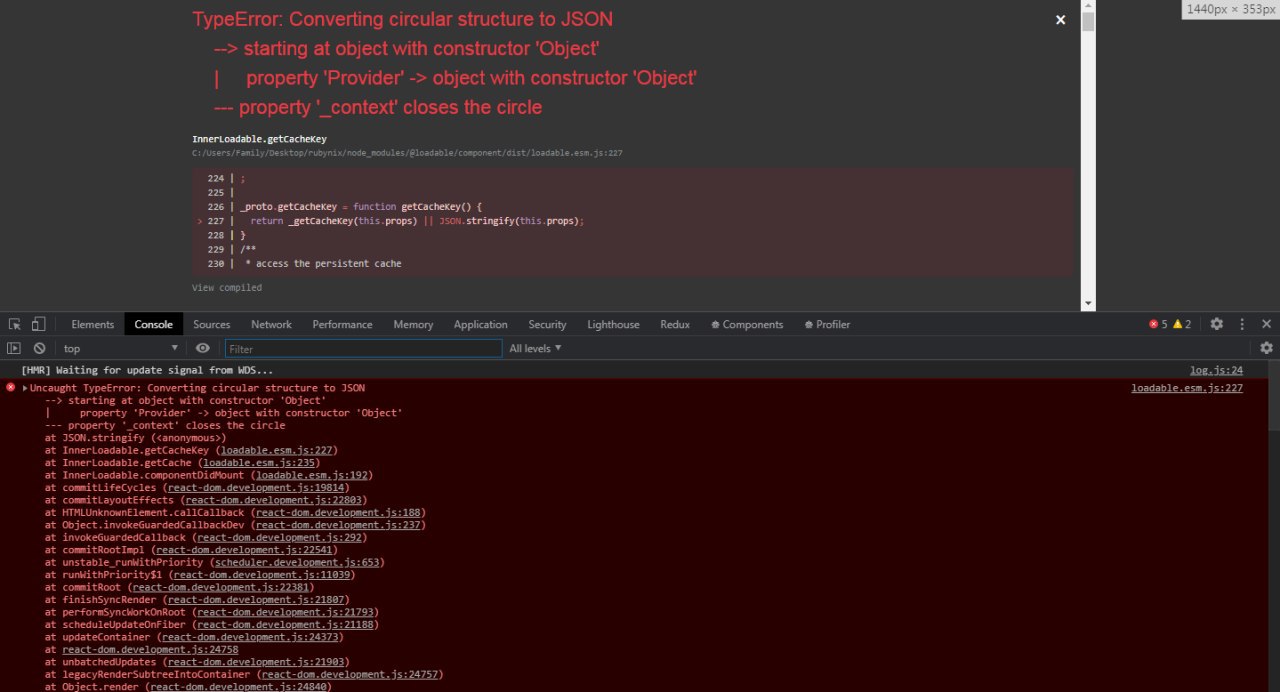Viewport: 1280px width, 692px height.
Task: Open the Redux tab
Action: (675, 324)
